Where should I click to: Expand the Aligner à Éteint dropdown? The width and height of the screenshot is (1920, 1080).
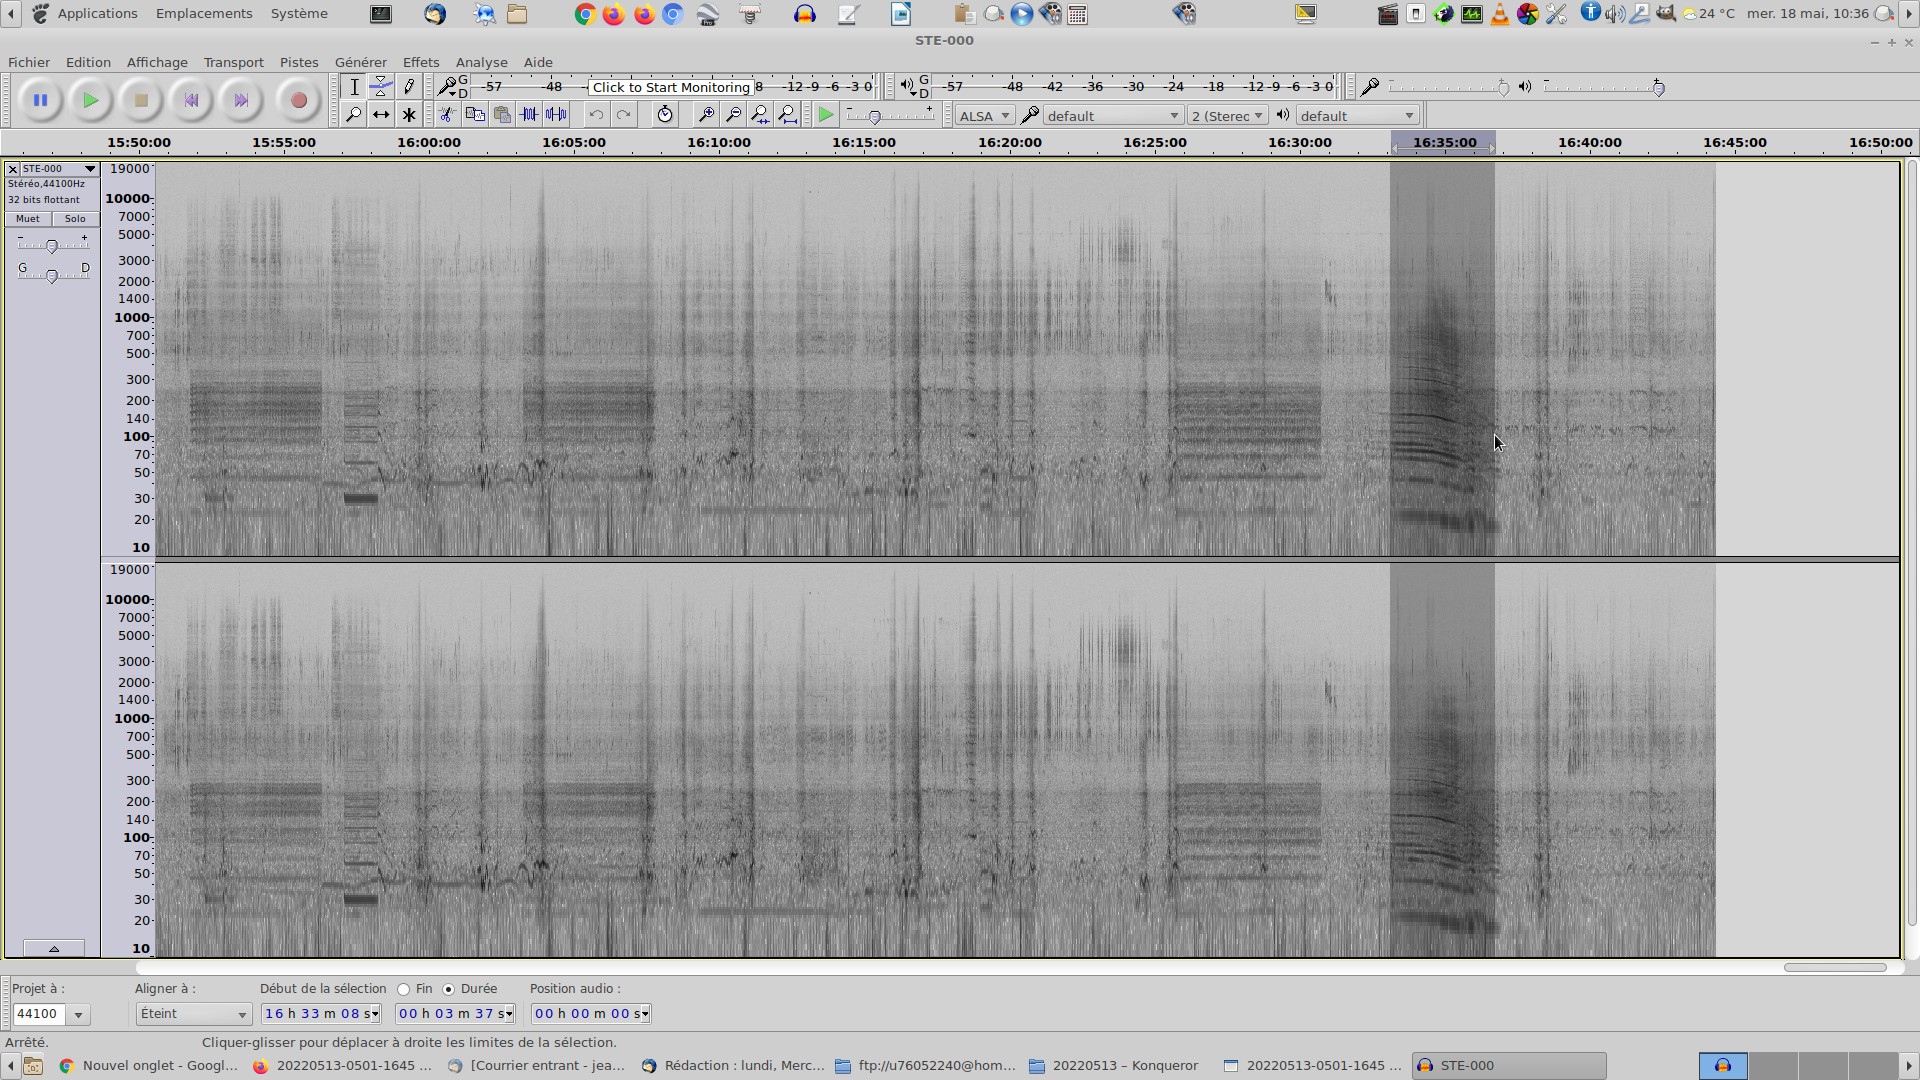tap(194, 1014)
